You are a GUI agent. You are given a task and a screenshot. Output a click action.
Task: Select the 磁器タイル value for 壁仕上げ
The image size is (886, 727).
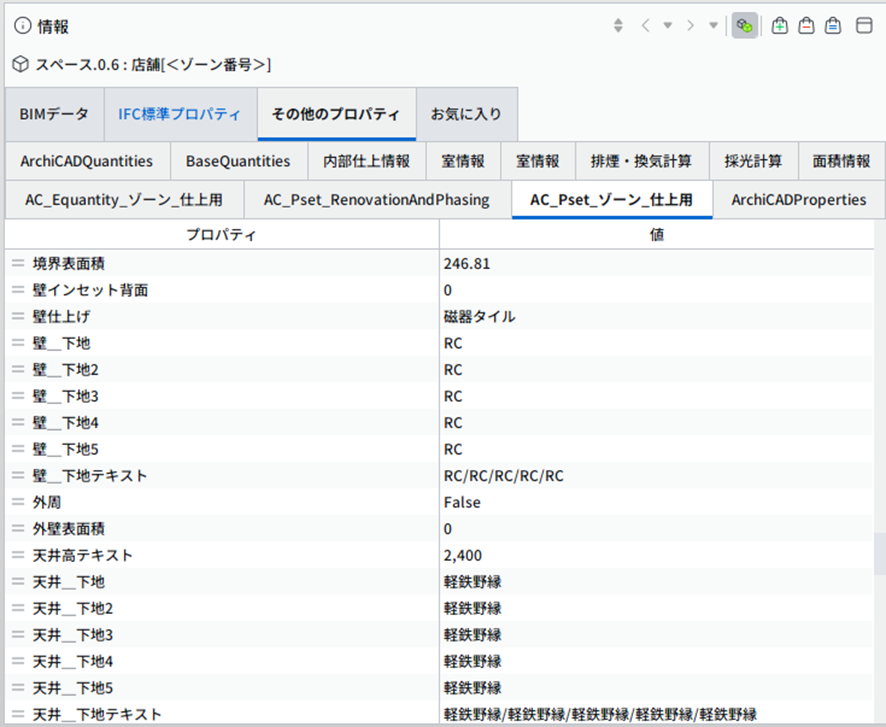479,316
